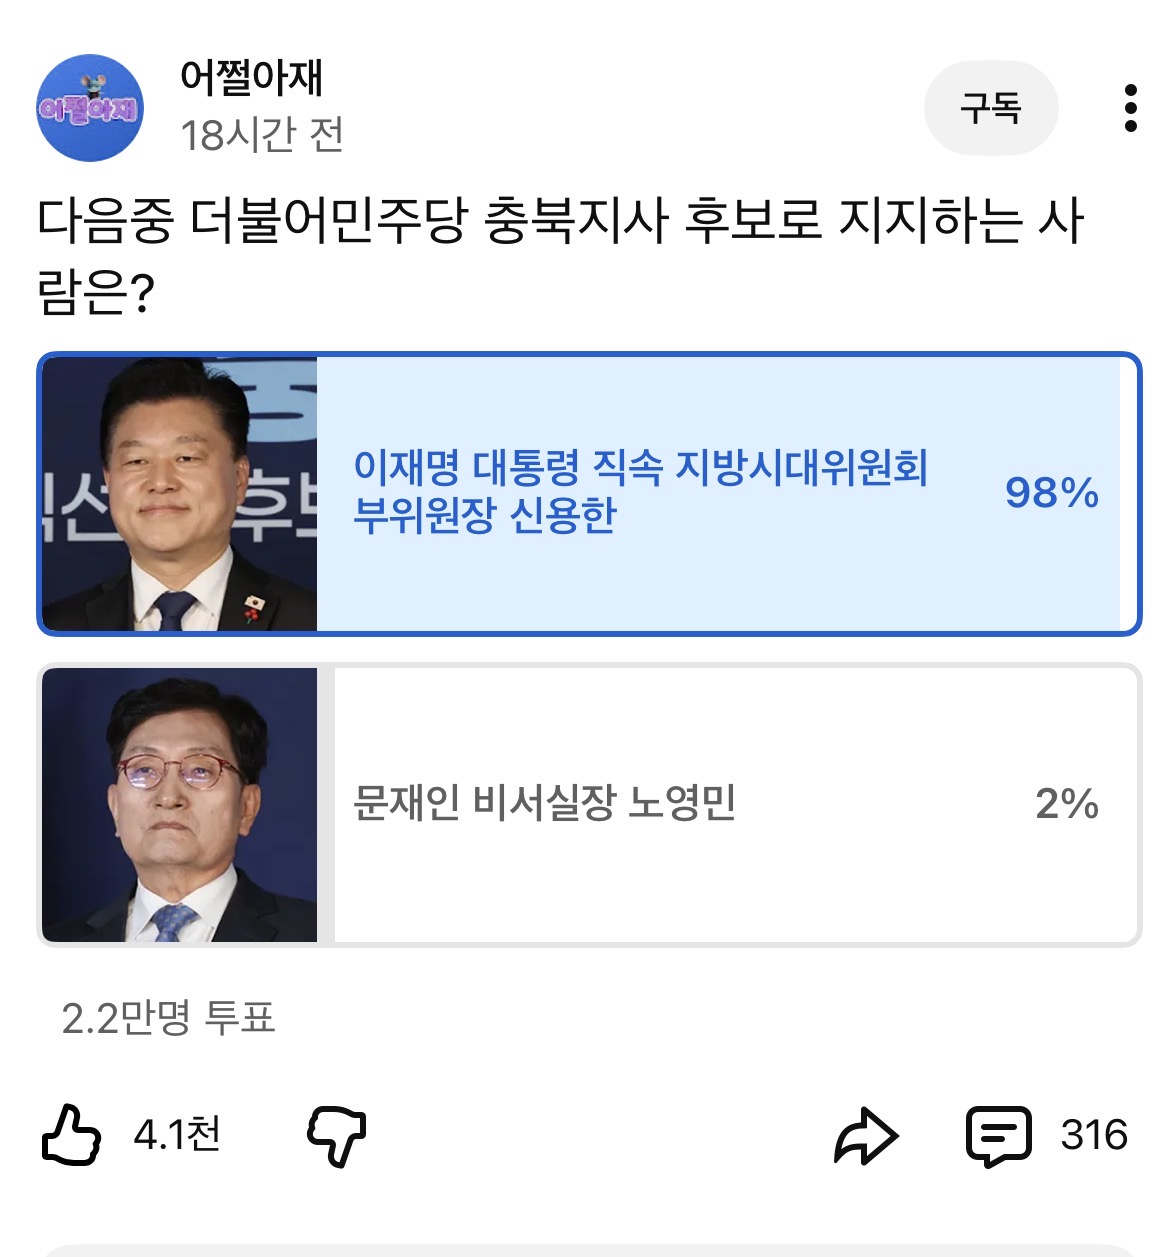Viewport: 1167px width, 1257px height.
Task: Tap the poll question text
Action: tap(560, 256)
